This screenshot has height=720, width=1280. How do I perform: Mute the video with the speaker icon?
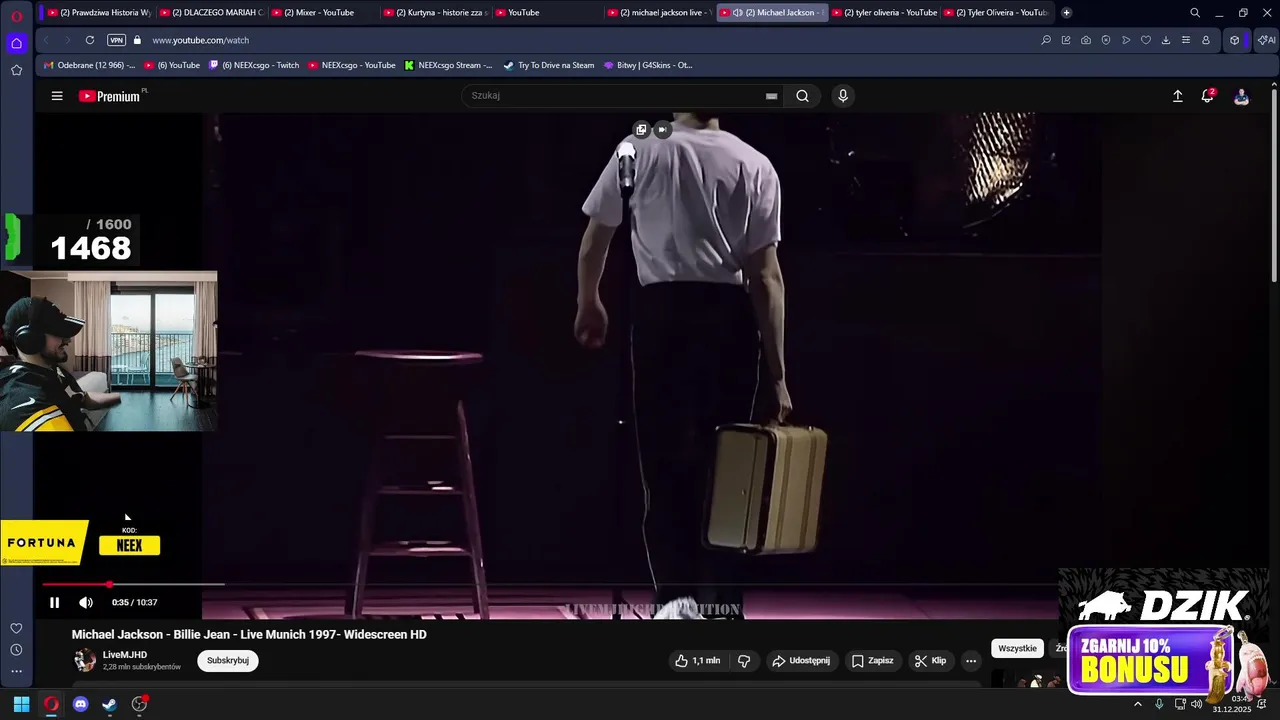coord(86,602)
